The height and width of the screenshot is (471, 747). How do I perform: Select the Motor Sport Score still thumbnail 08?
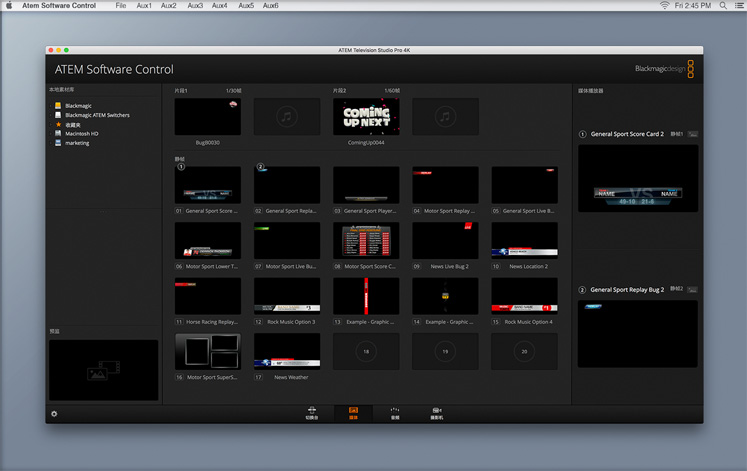[x=365, y=241]
